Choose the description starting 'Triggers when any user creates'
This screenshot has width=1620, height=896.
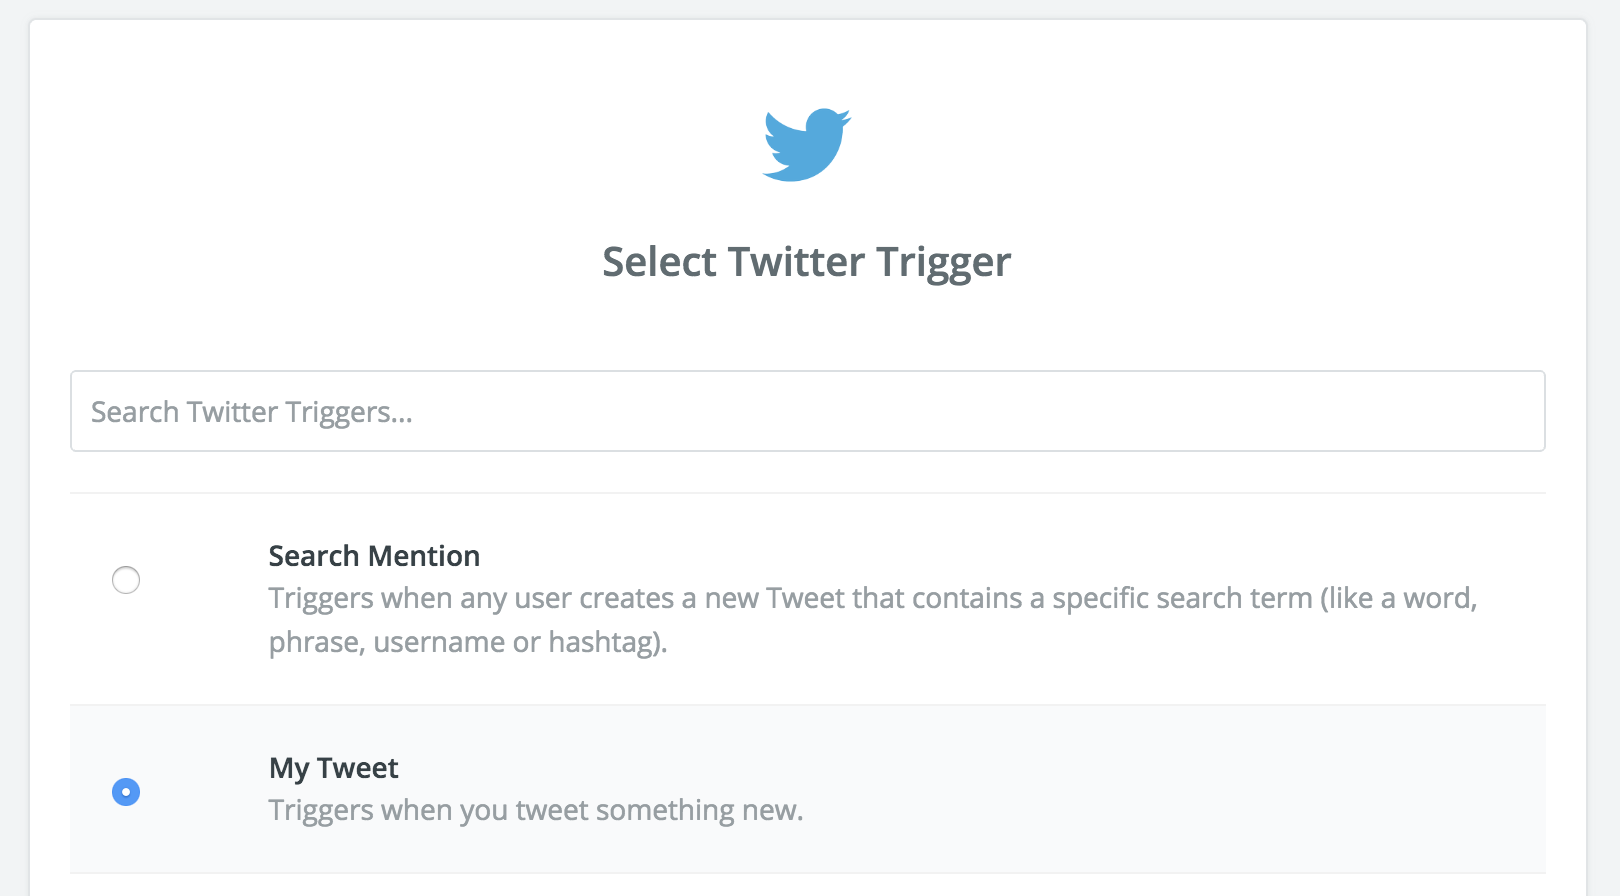coord(873,620)
